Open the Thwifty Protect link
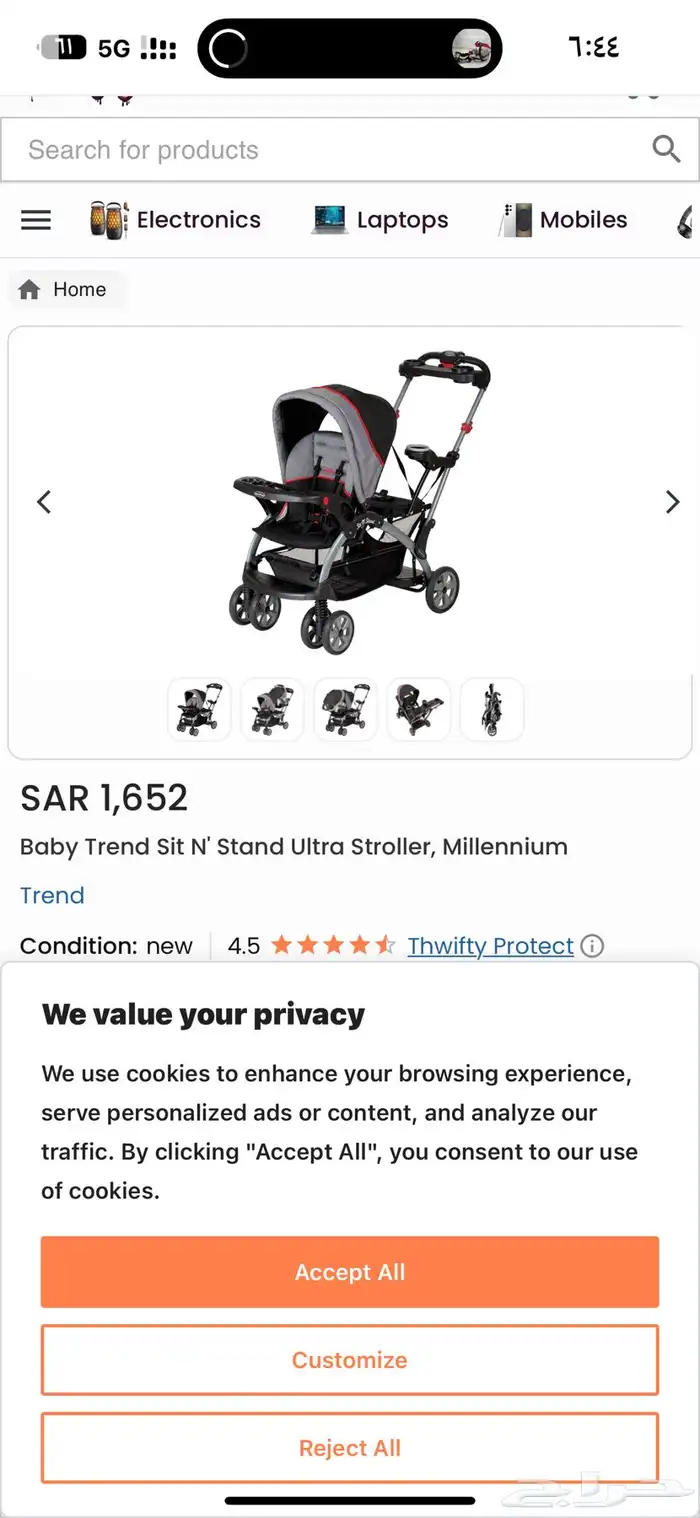Viewport: 700px width, 1518px height. pos(490,946)
